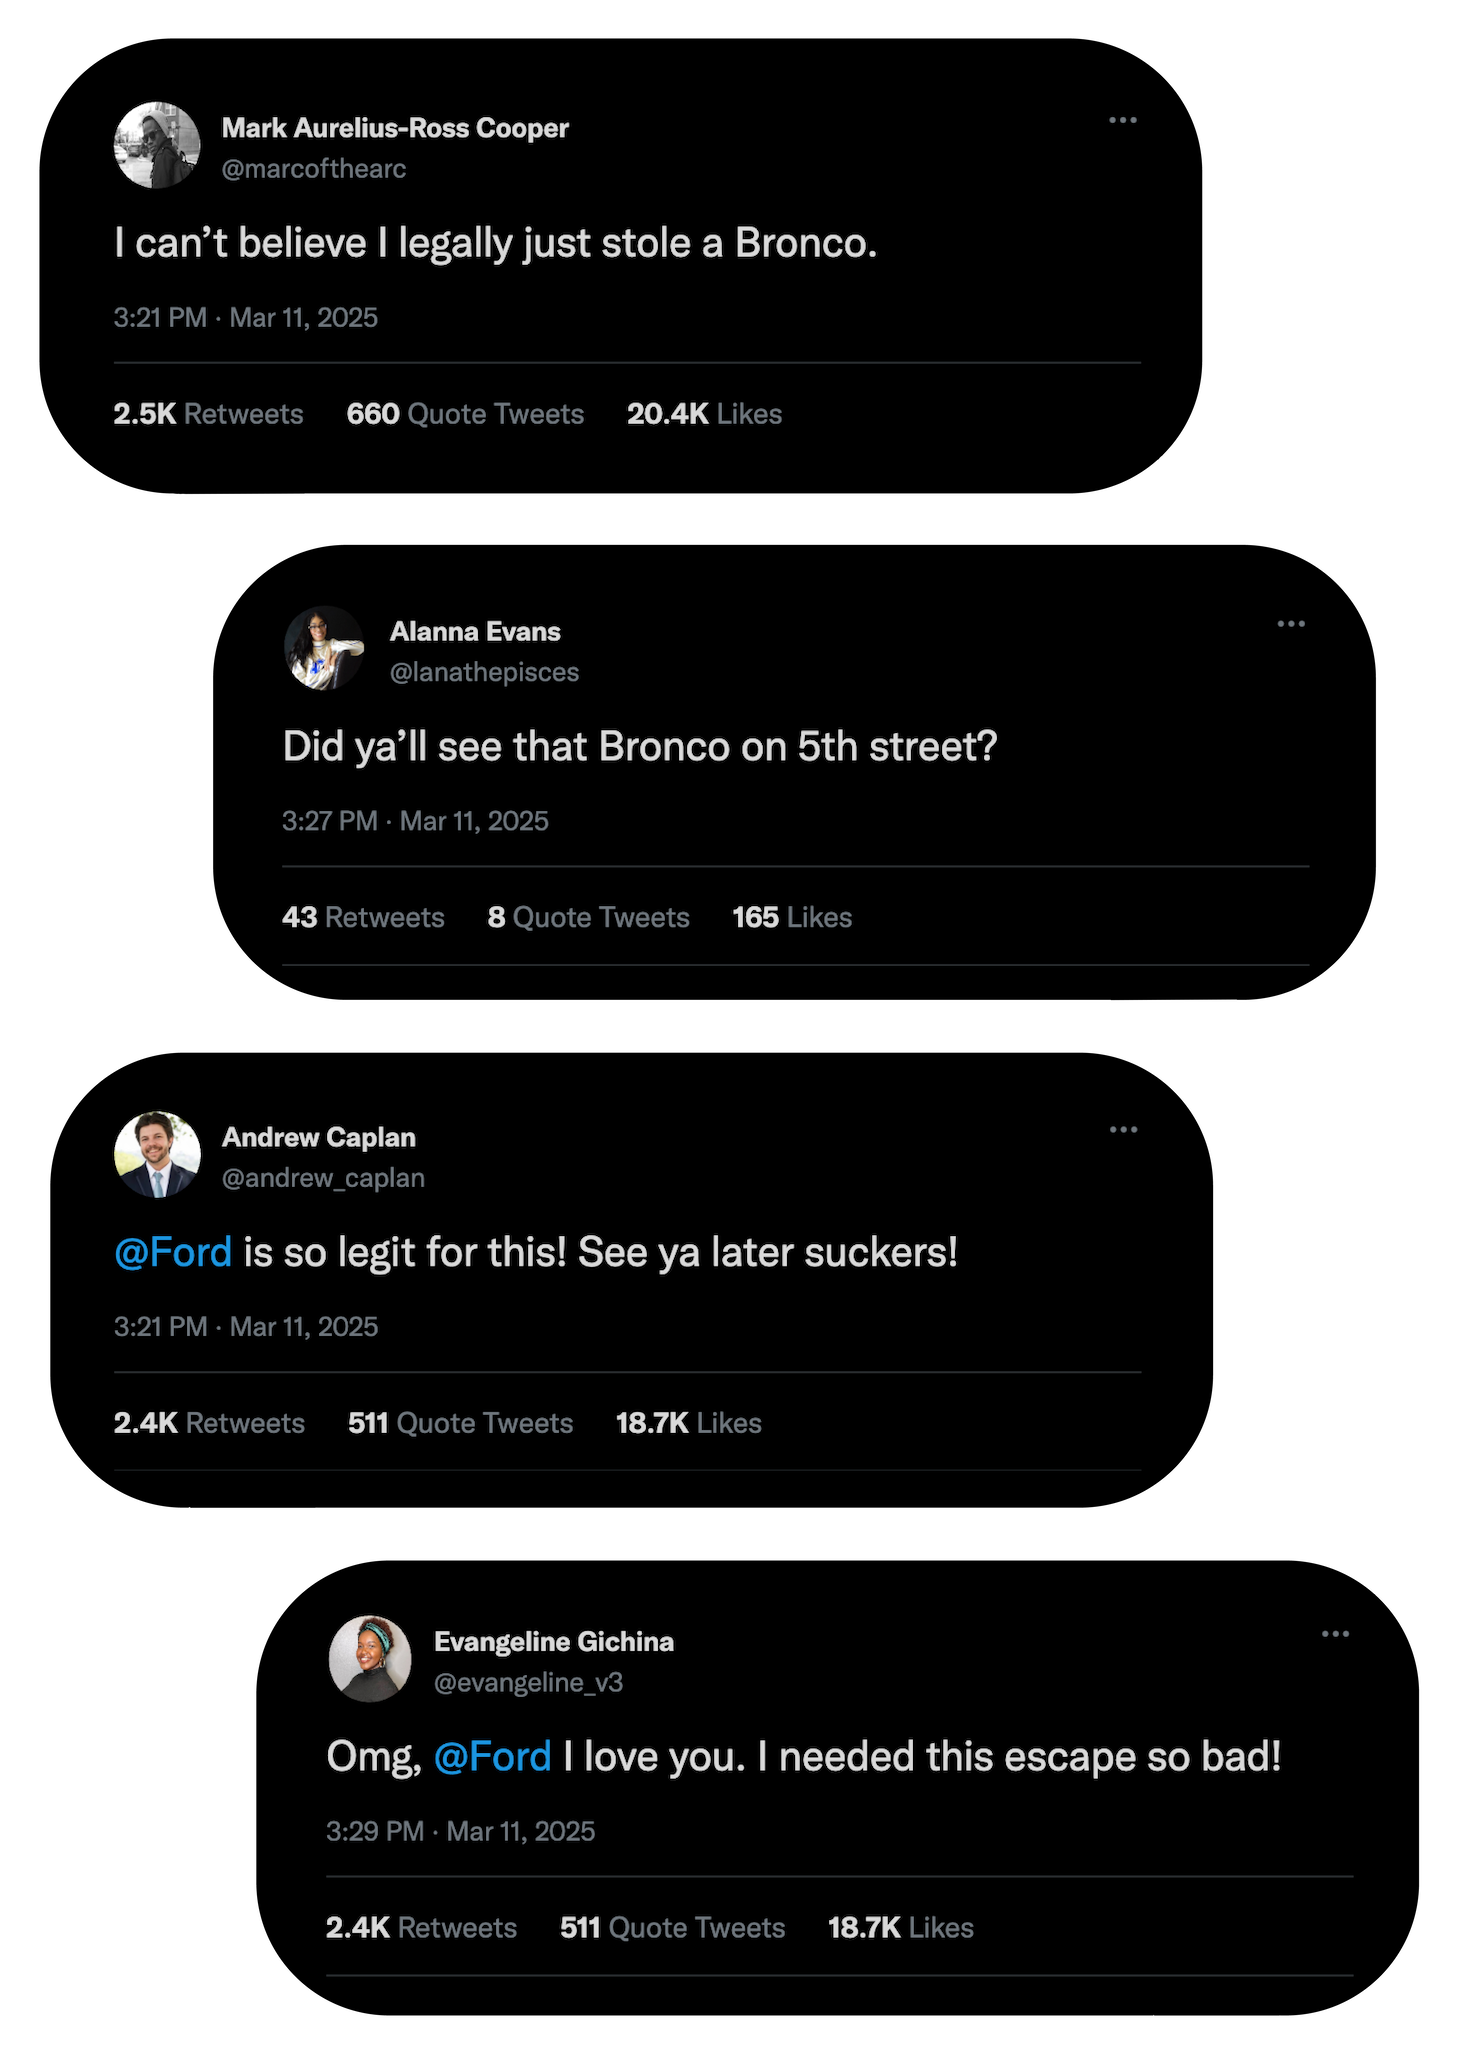Open more options on Mark Aurelius-Ross Cooper's tweet

coord(1122,120)
